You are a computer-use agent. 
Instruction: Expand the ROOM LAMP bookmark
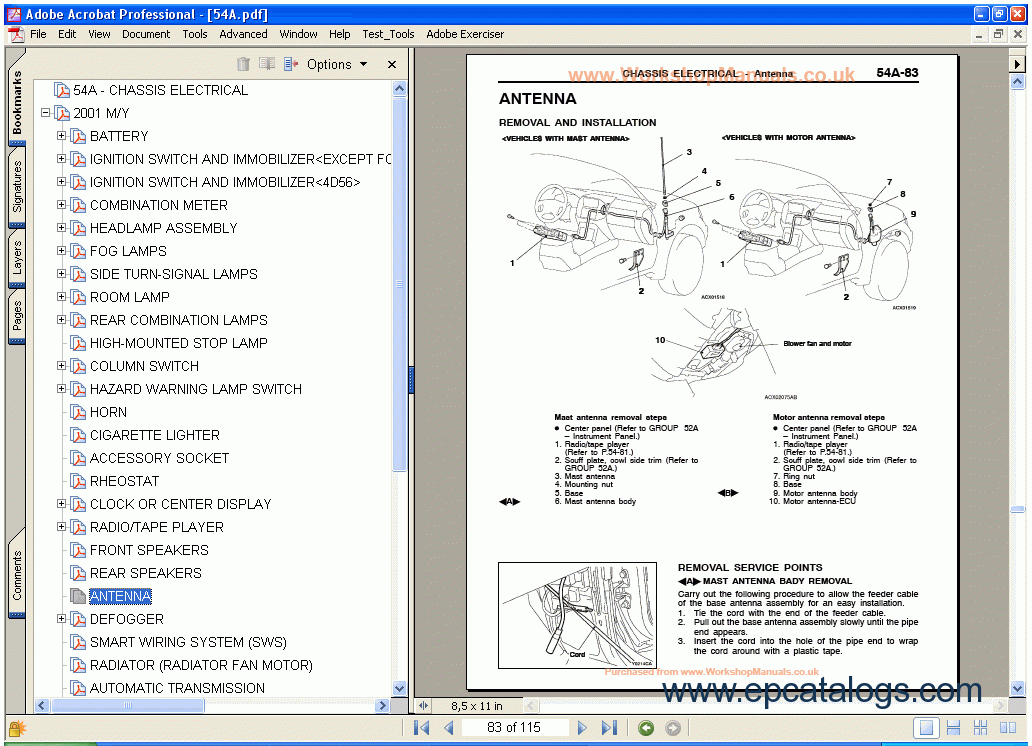point(61,297)
